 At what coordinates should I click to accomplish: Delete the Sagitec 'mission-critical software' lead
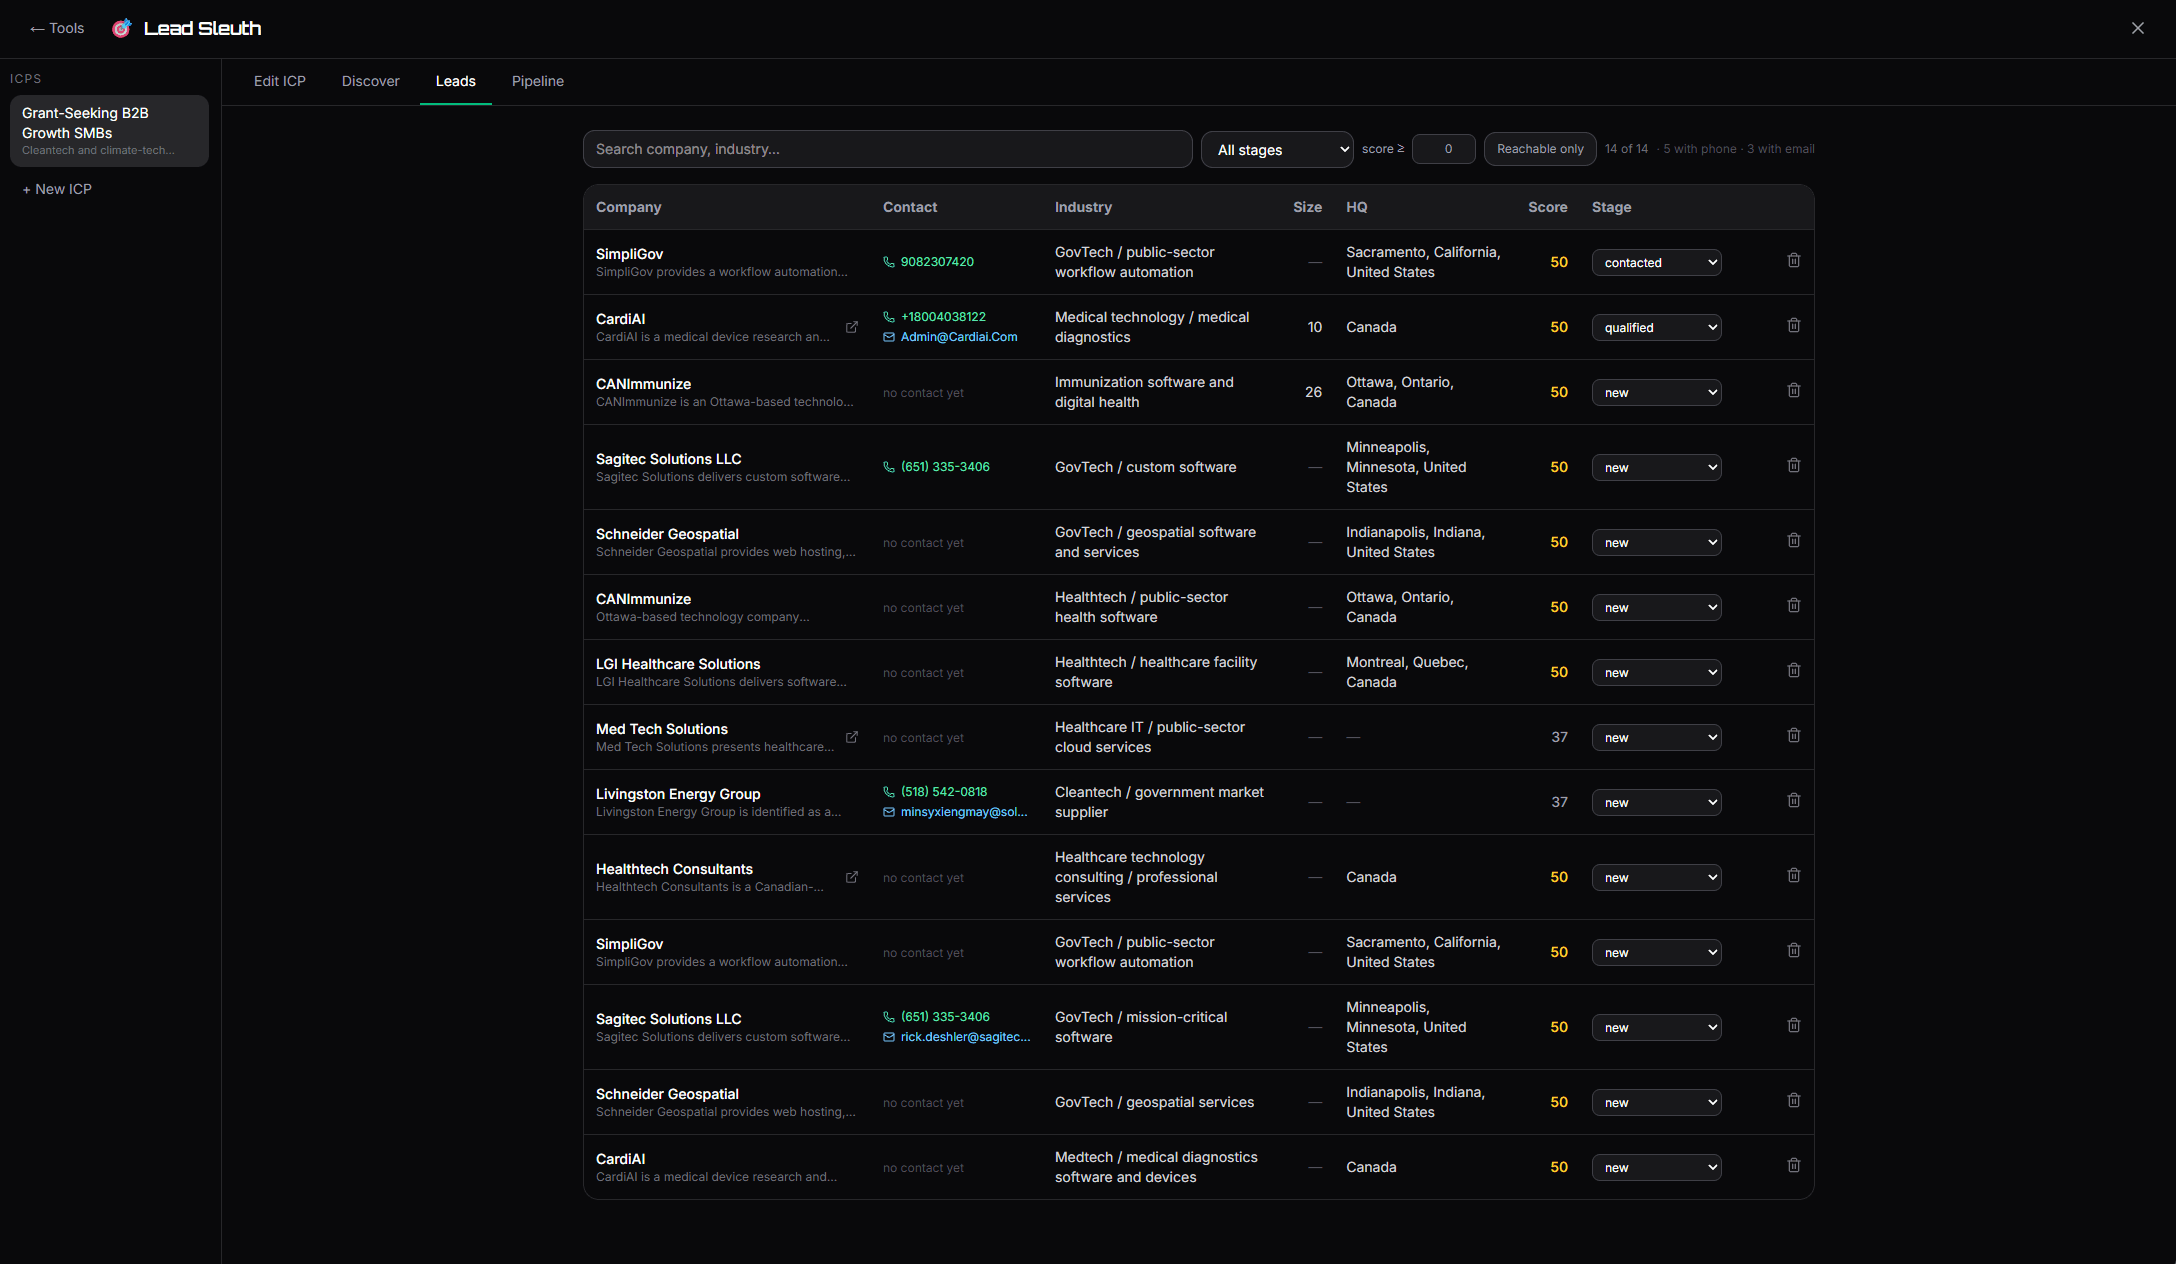[1794, 1026]
